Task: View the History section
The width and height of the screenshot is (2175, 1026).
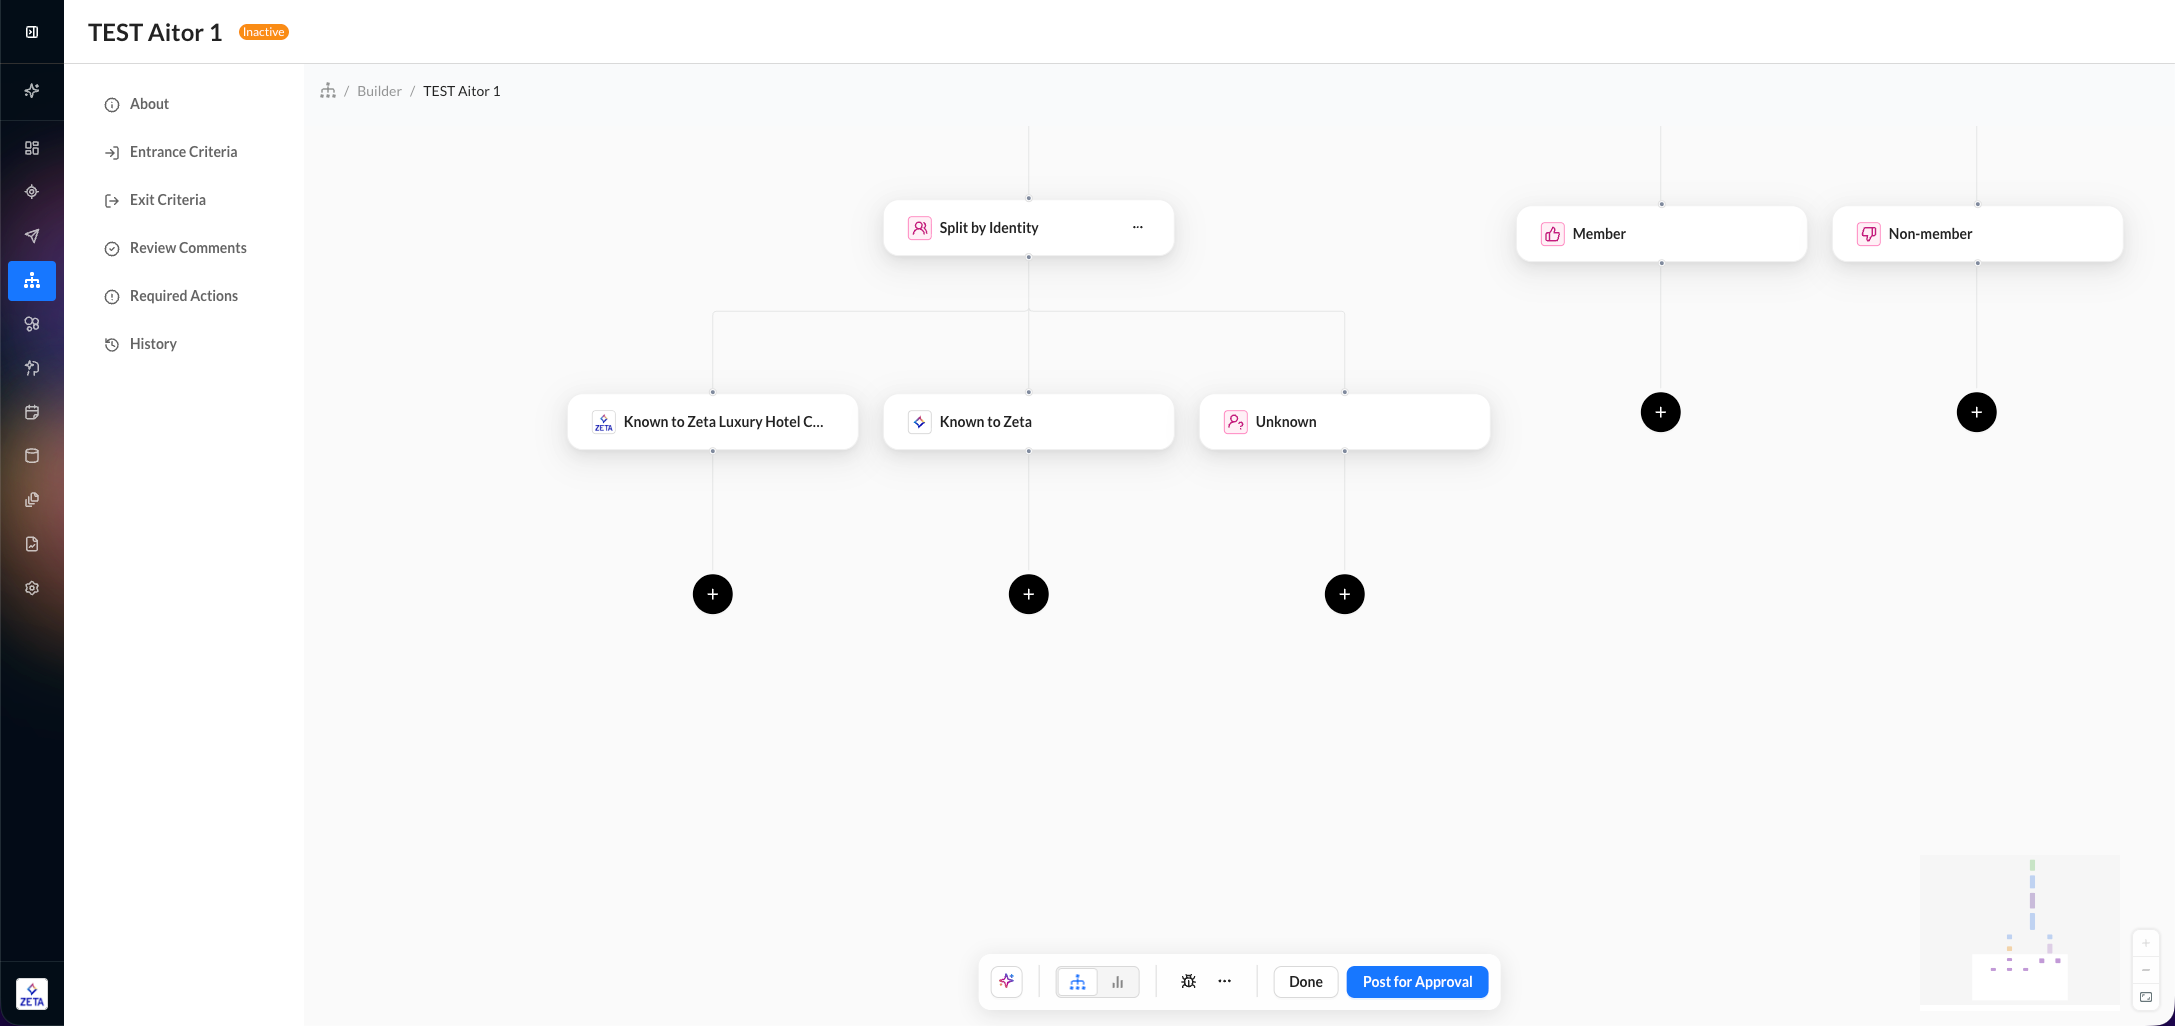Action: [x=141, y=344]
